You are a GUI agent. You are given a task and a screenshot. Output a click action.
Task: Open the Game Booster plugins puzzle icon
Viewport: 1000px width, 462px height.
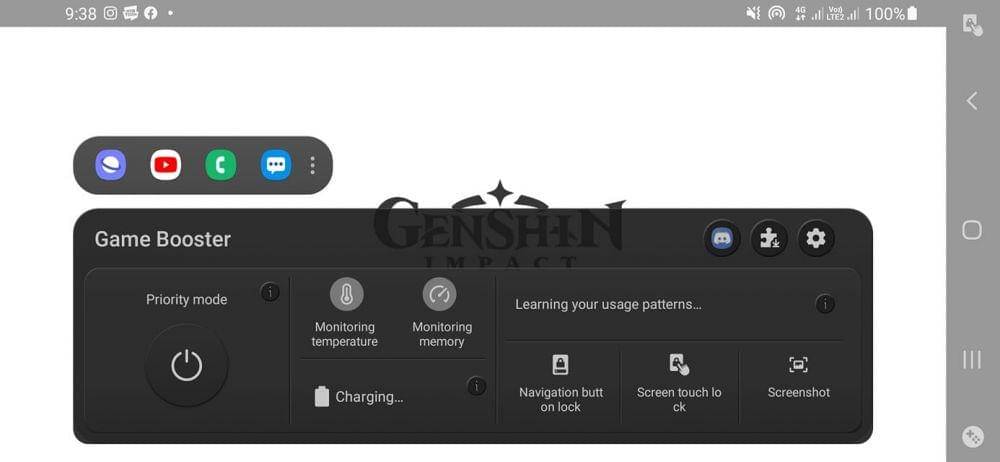769,239
